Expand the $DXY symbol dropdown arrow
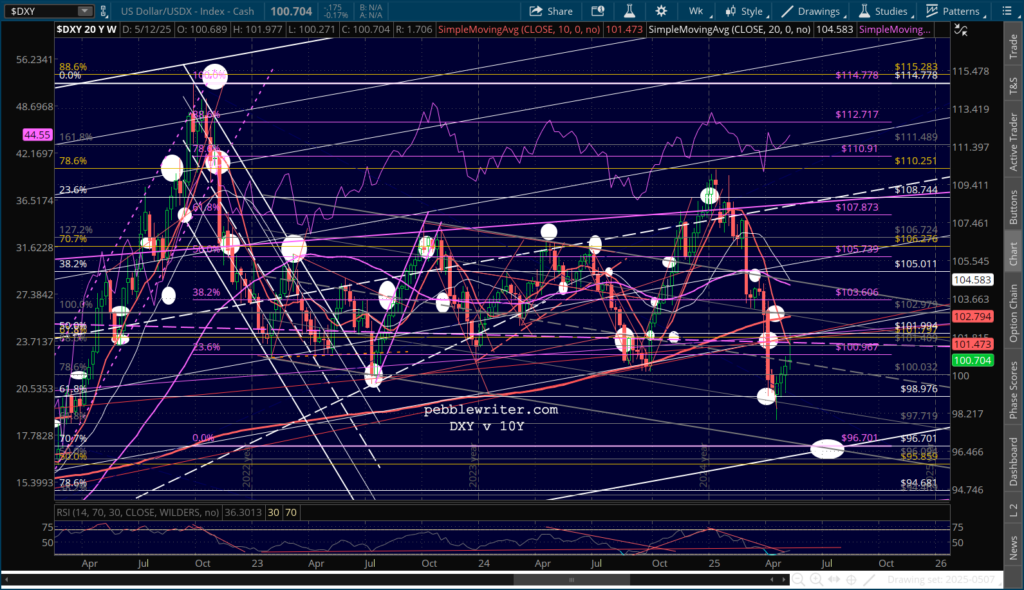This screenshot has height=590, width=1024. point(87,11)
